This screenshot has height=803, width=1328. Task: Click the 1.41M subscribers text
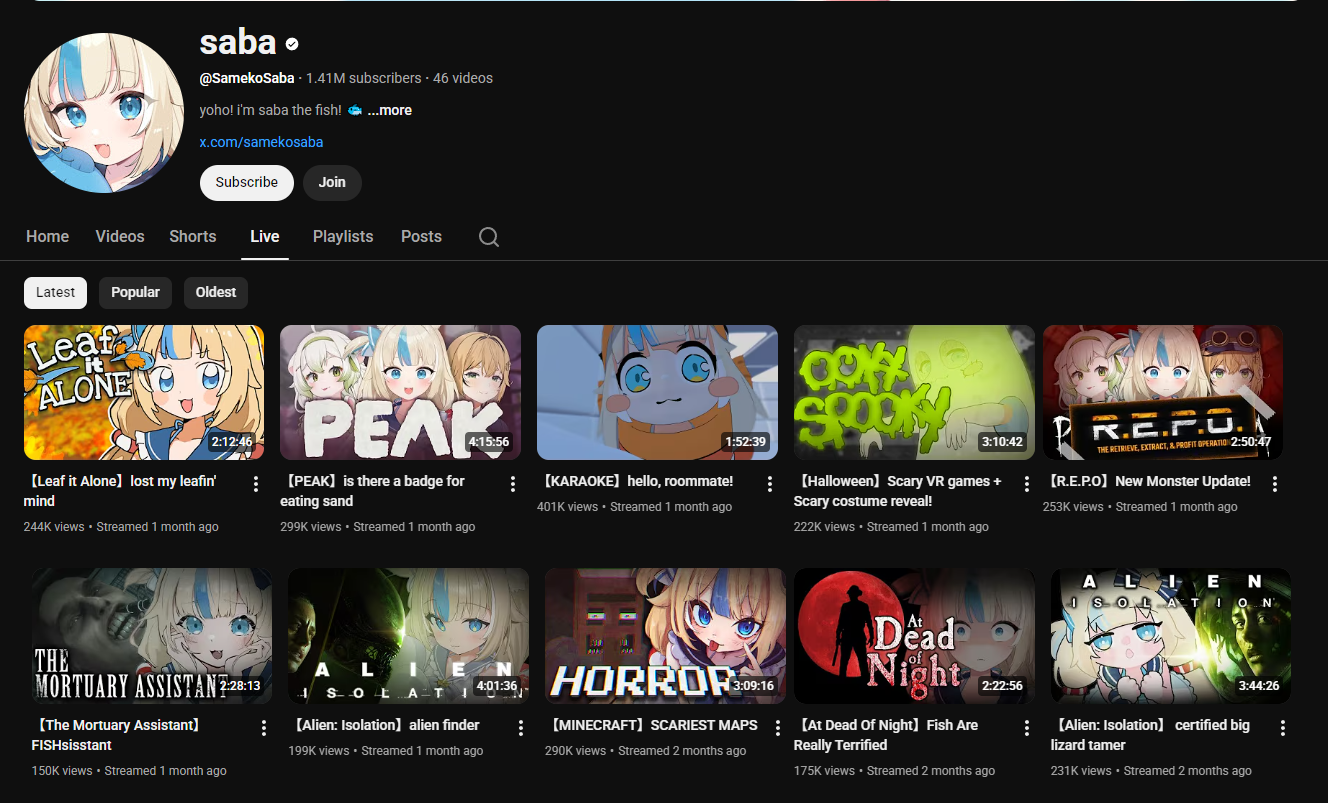pos(364,78)
